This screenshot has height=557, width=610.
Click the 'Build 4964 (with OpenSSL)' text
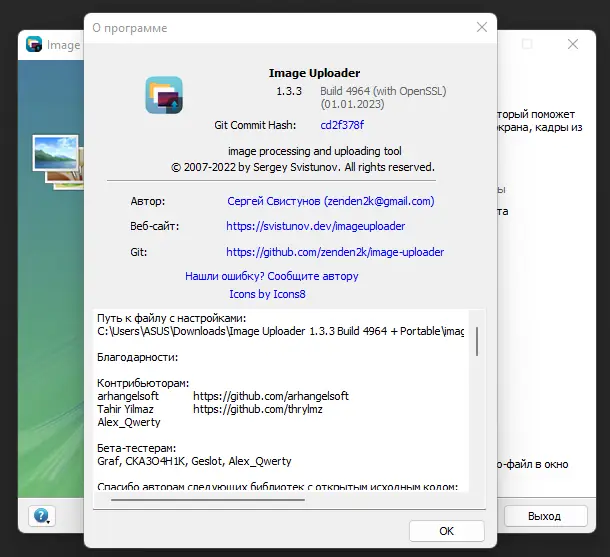(x=383, y=91)
